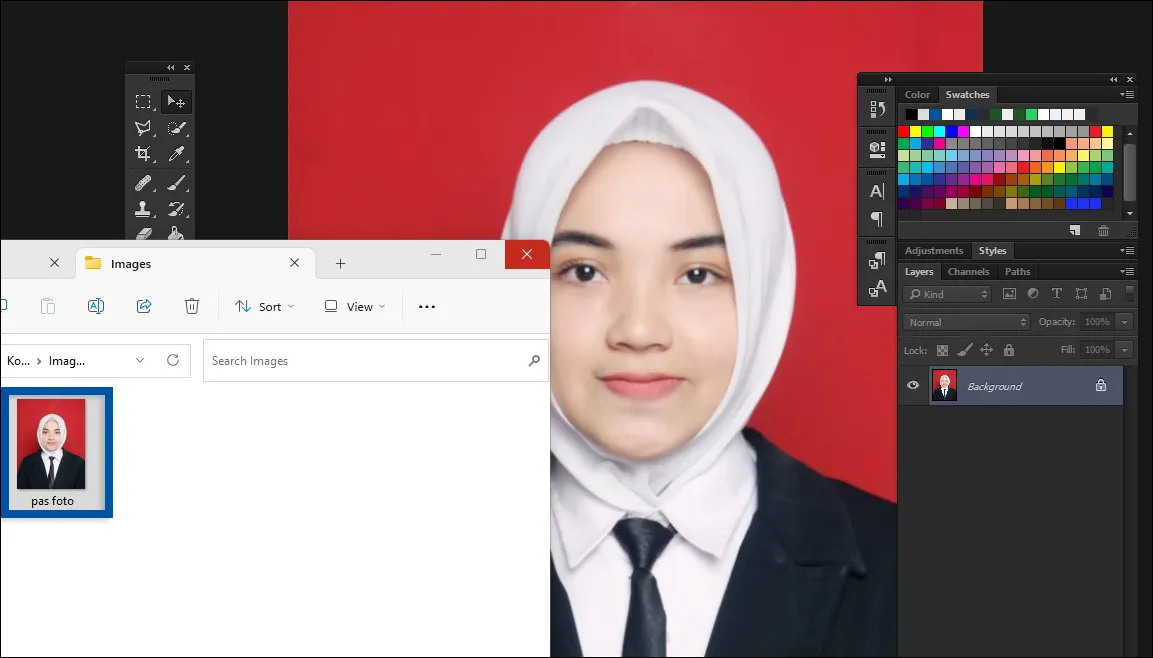Enable the type layers filter in Layers panel

(1056, 293)
